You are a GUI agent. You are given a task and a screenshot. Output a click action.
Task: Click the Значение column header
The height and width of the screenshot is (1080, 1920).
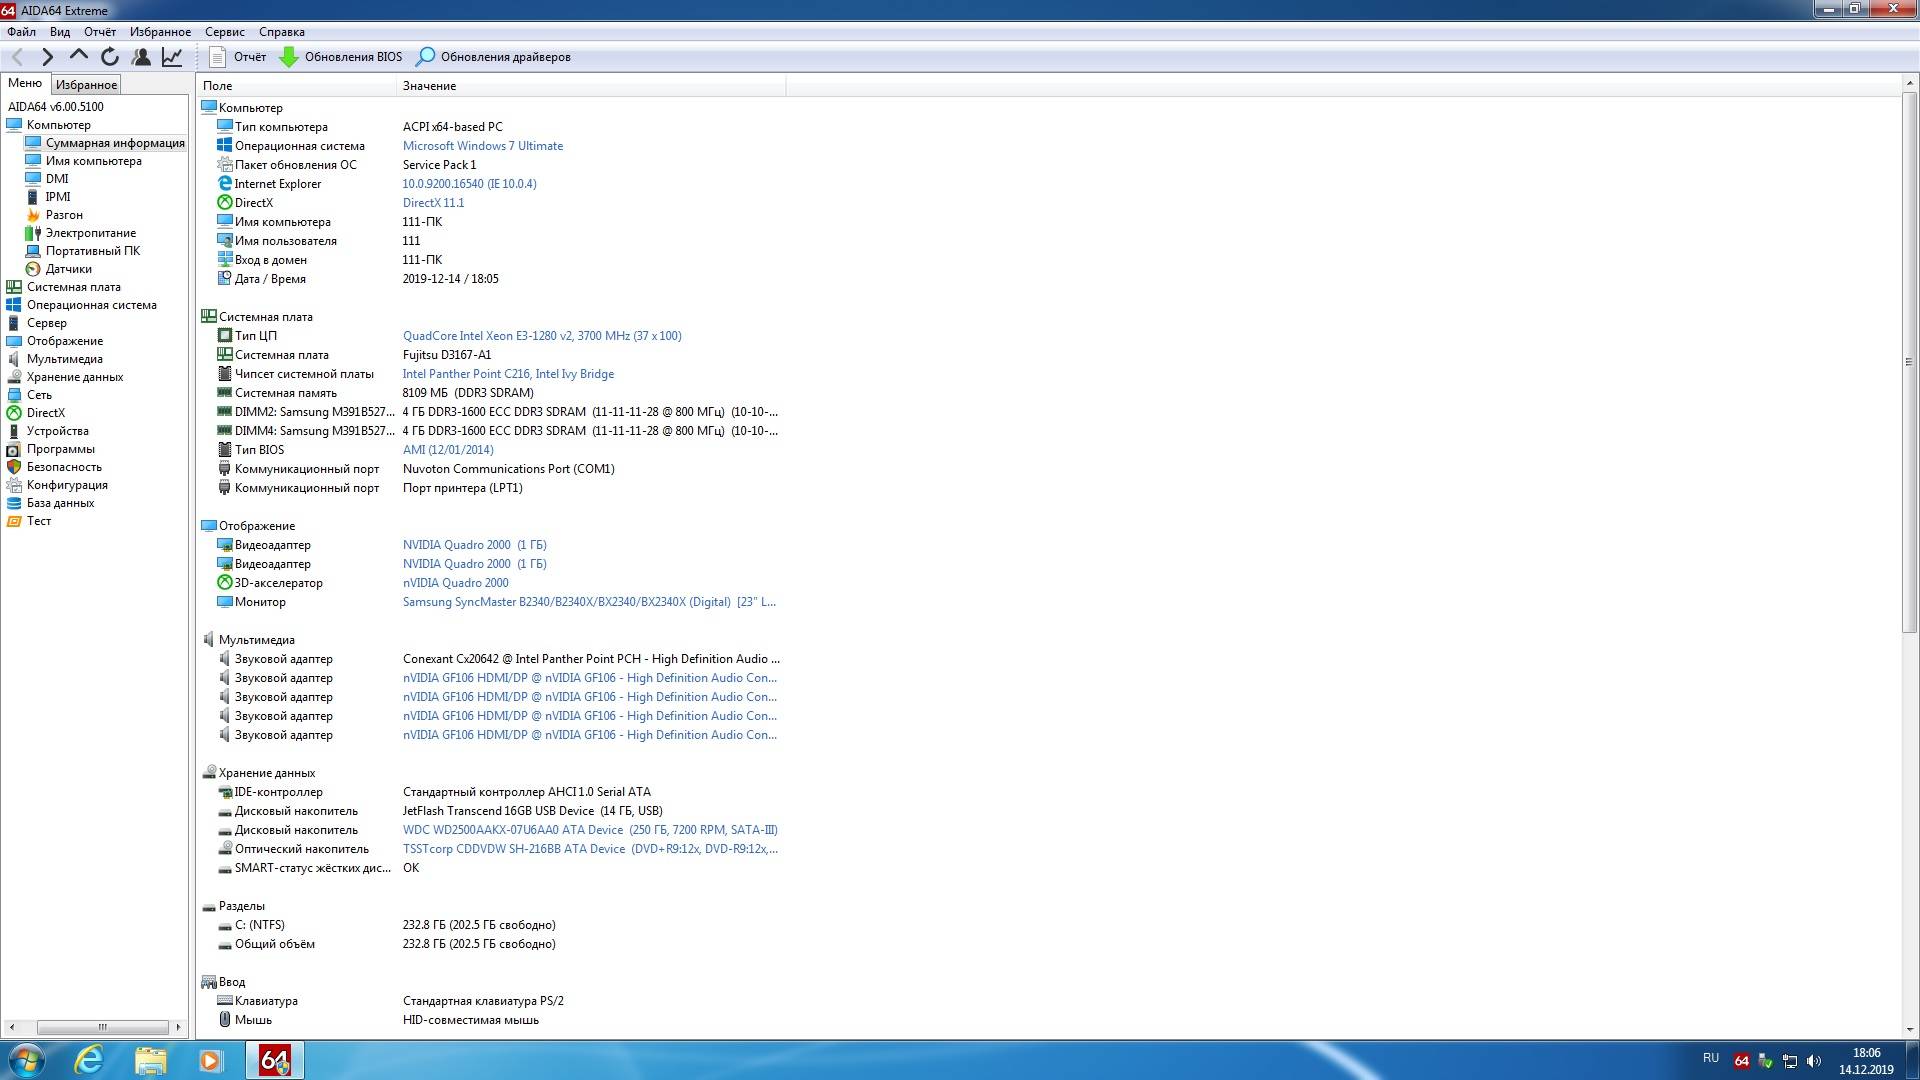click(430, 86)
